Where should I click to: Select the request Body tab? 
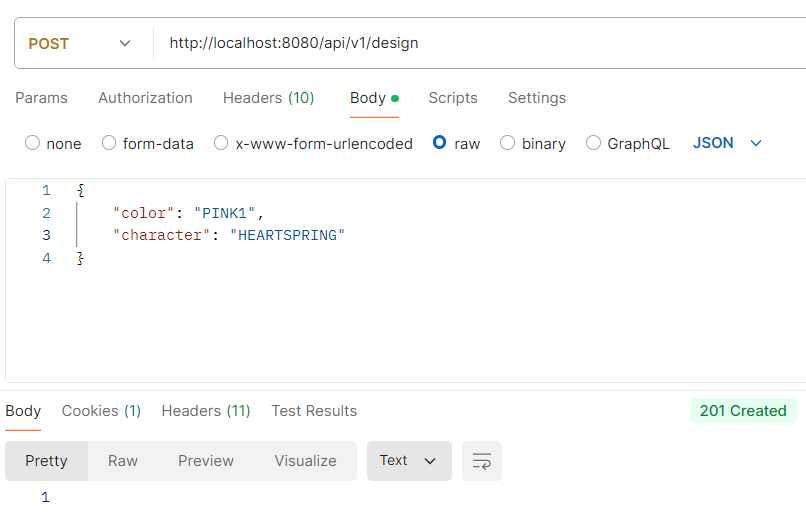click(374, 98)
